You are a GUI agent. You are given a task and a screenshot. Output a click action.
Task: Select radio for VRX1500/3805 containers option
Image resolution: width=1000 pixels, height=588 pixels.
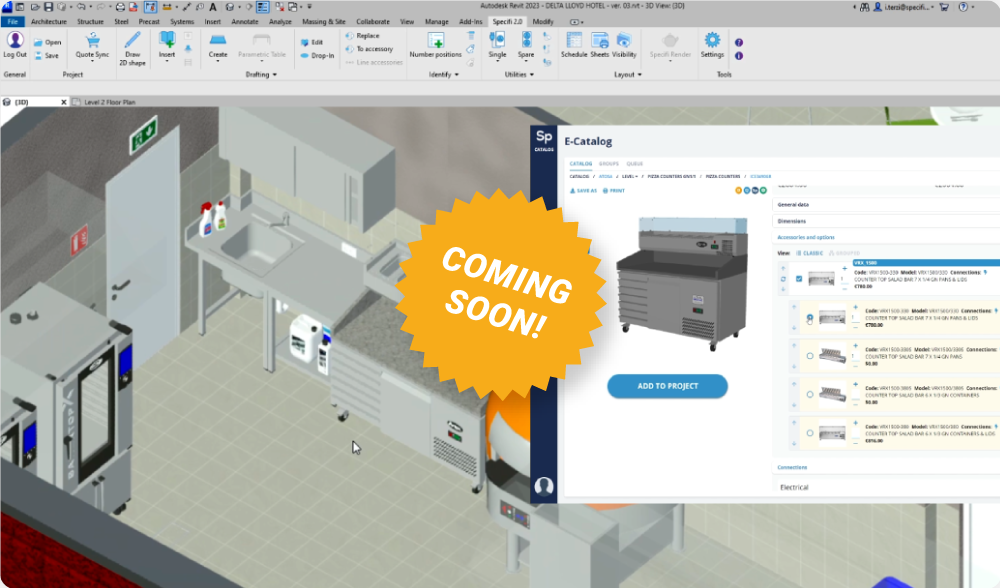click(x=809, y=394)
